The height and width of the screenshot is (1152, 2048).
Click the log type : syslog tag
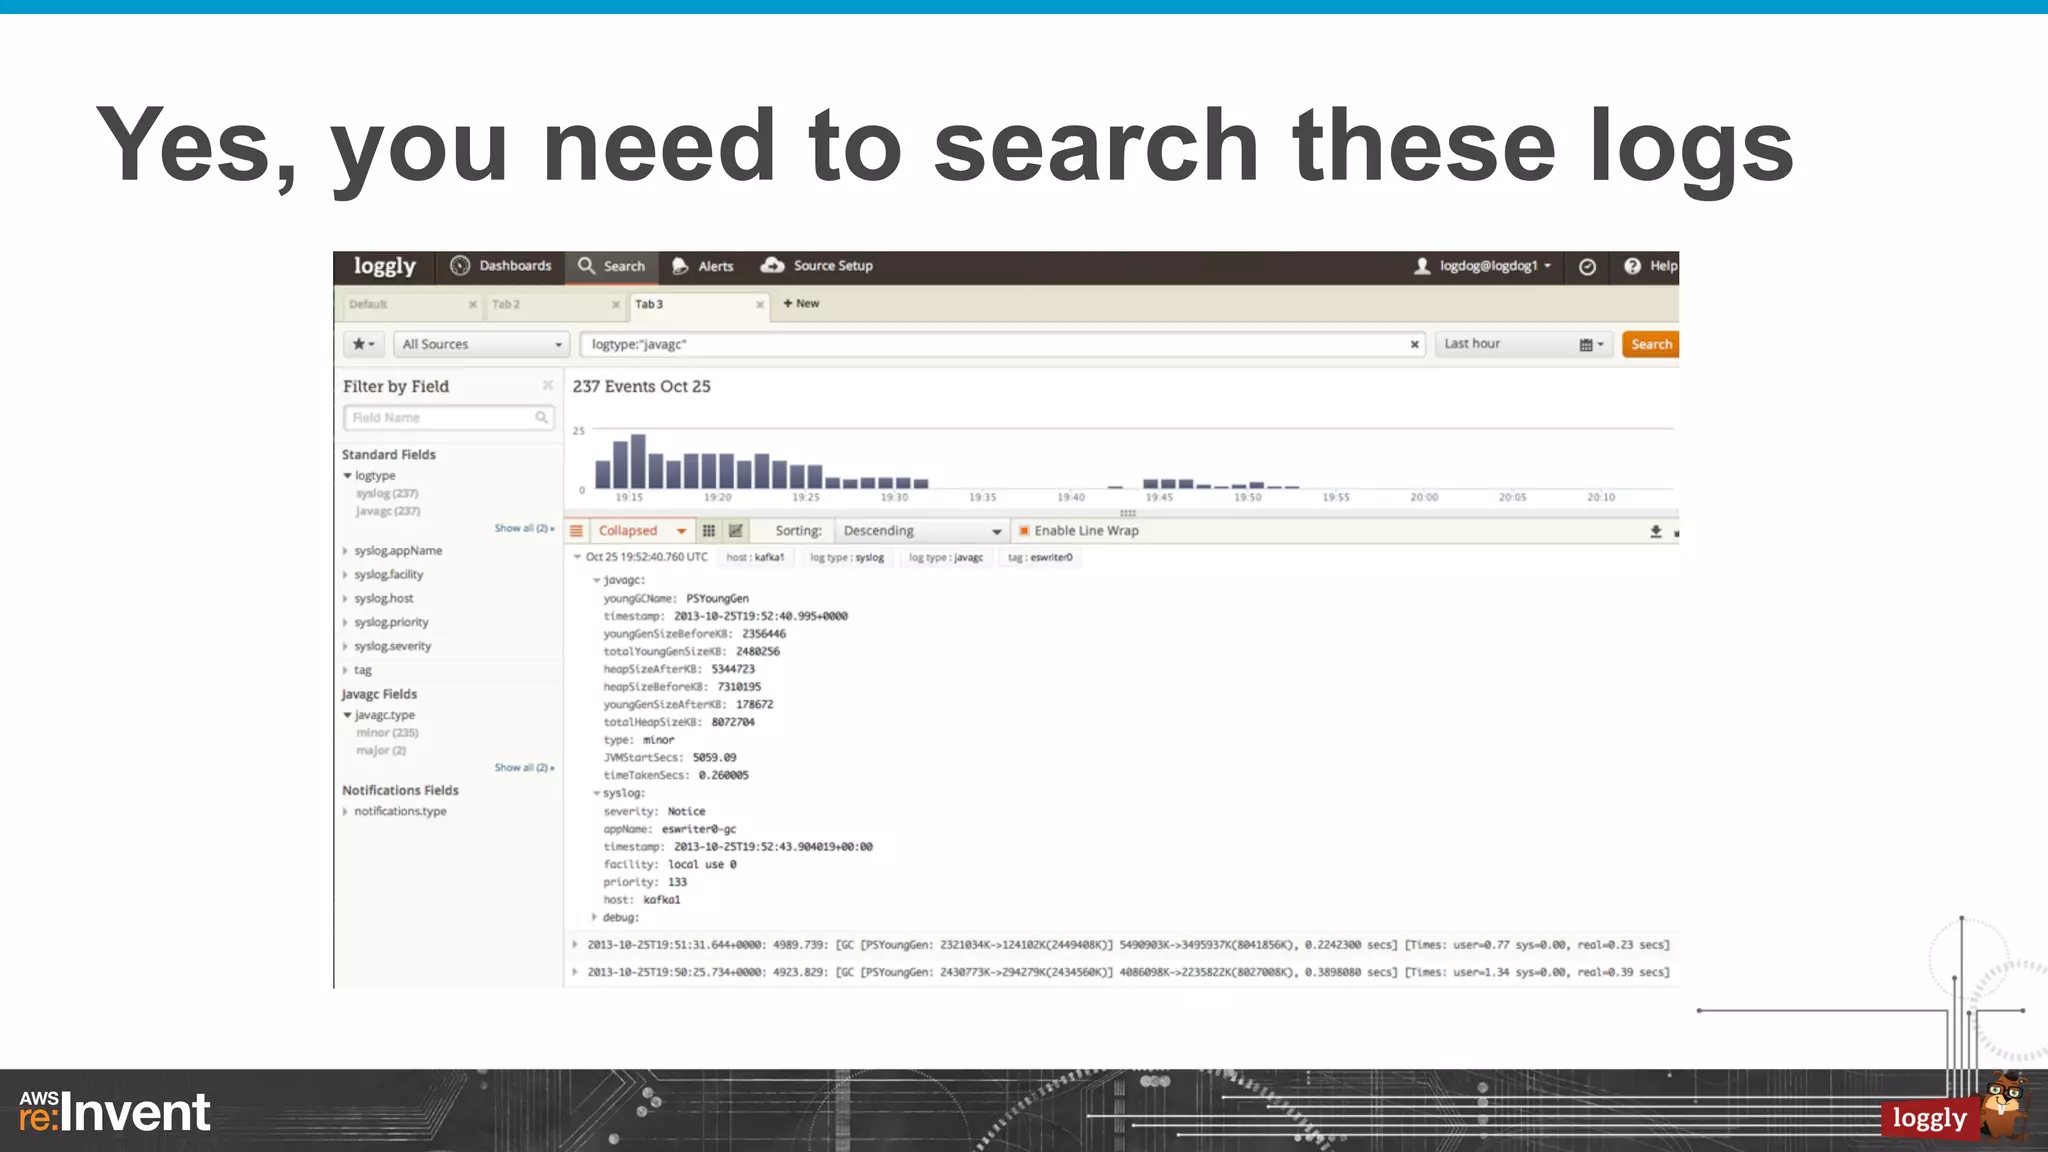point(847,558)
